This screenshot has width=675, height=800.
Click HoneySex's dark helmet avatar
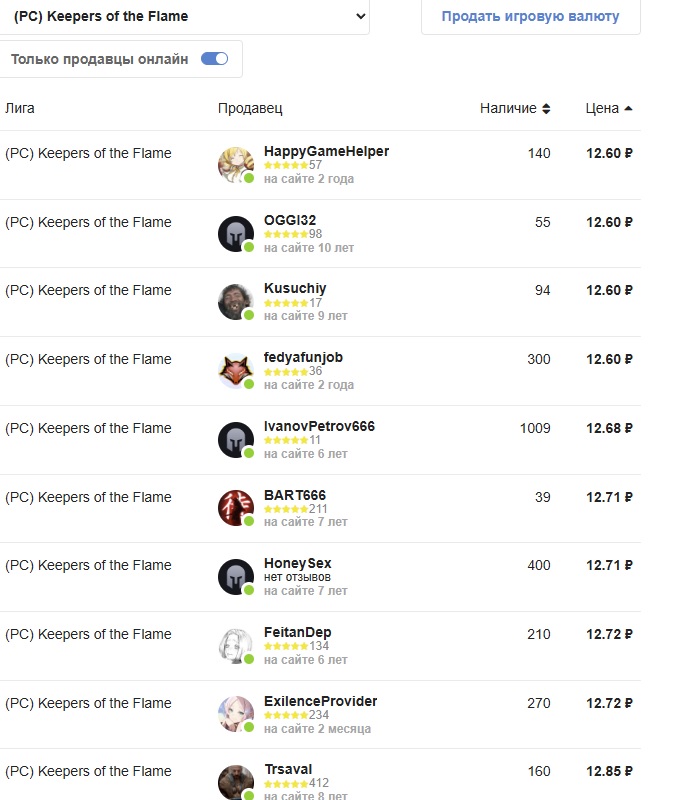[236, 577]
